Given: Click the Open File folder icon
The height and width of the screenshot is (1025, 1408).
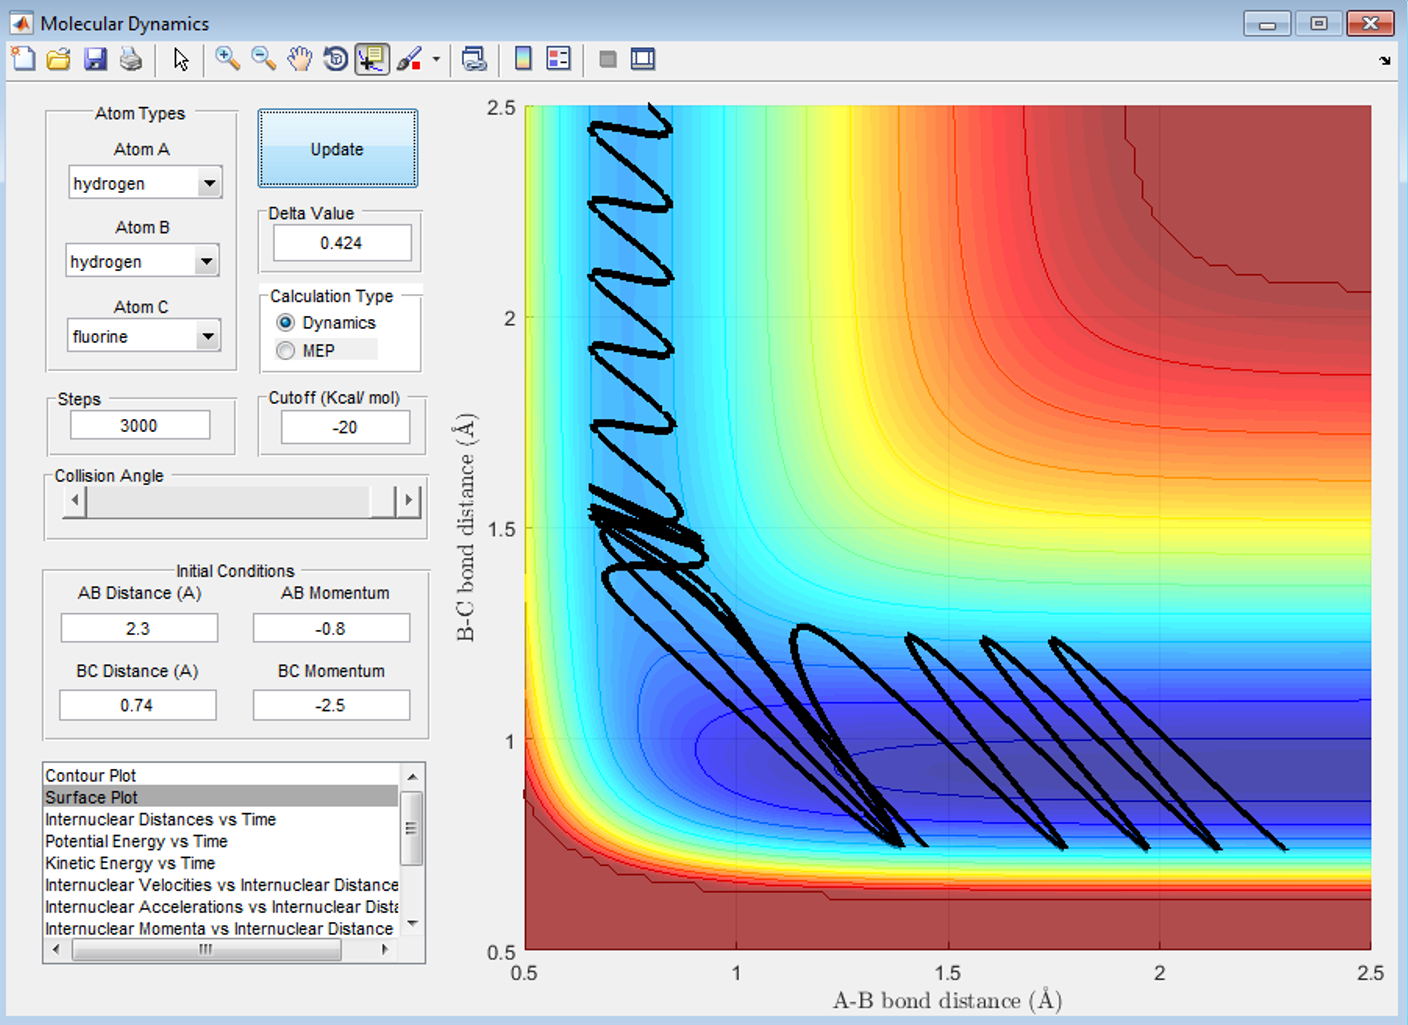Looking at the screenshot, I should 59,60.
